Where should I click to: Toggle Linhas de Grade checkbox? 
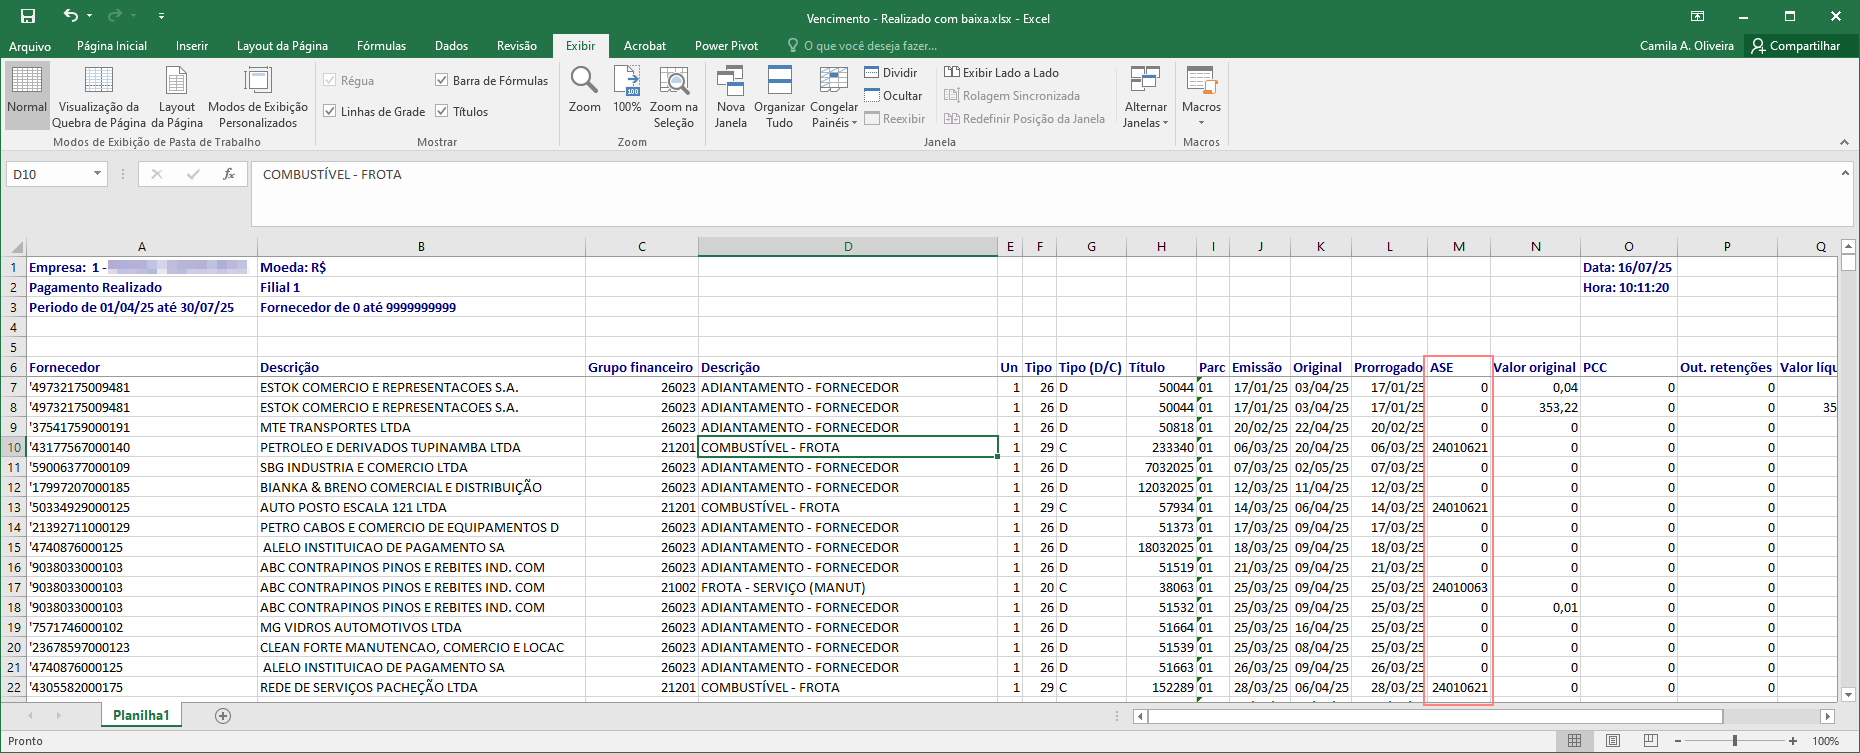pos(330,111)
